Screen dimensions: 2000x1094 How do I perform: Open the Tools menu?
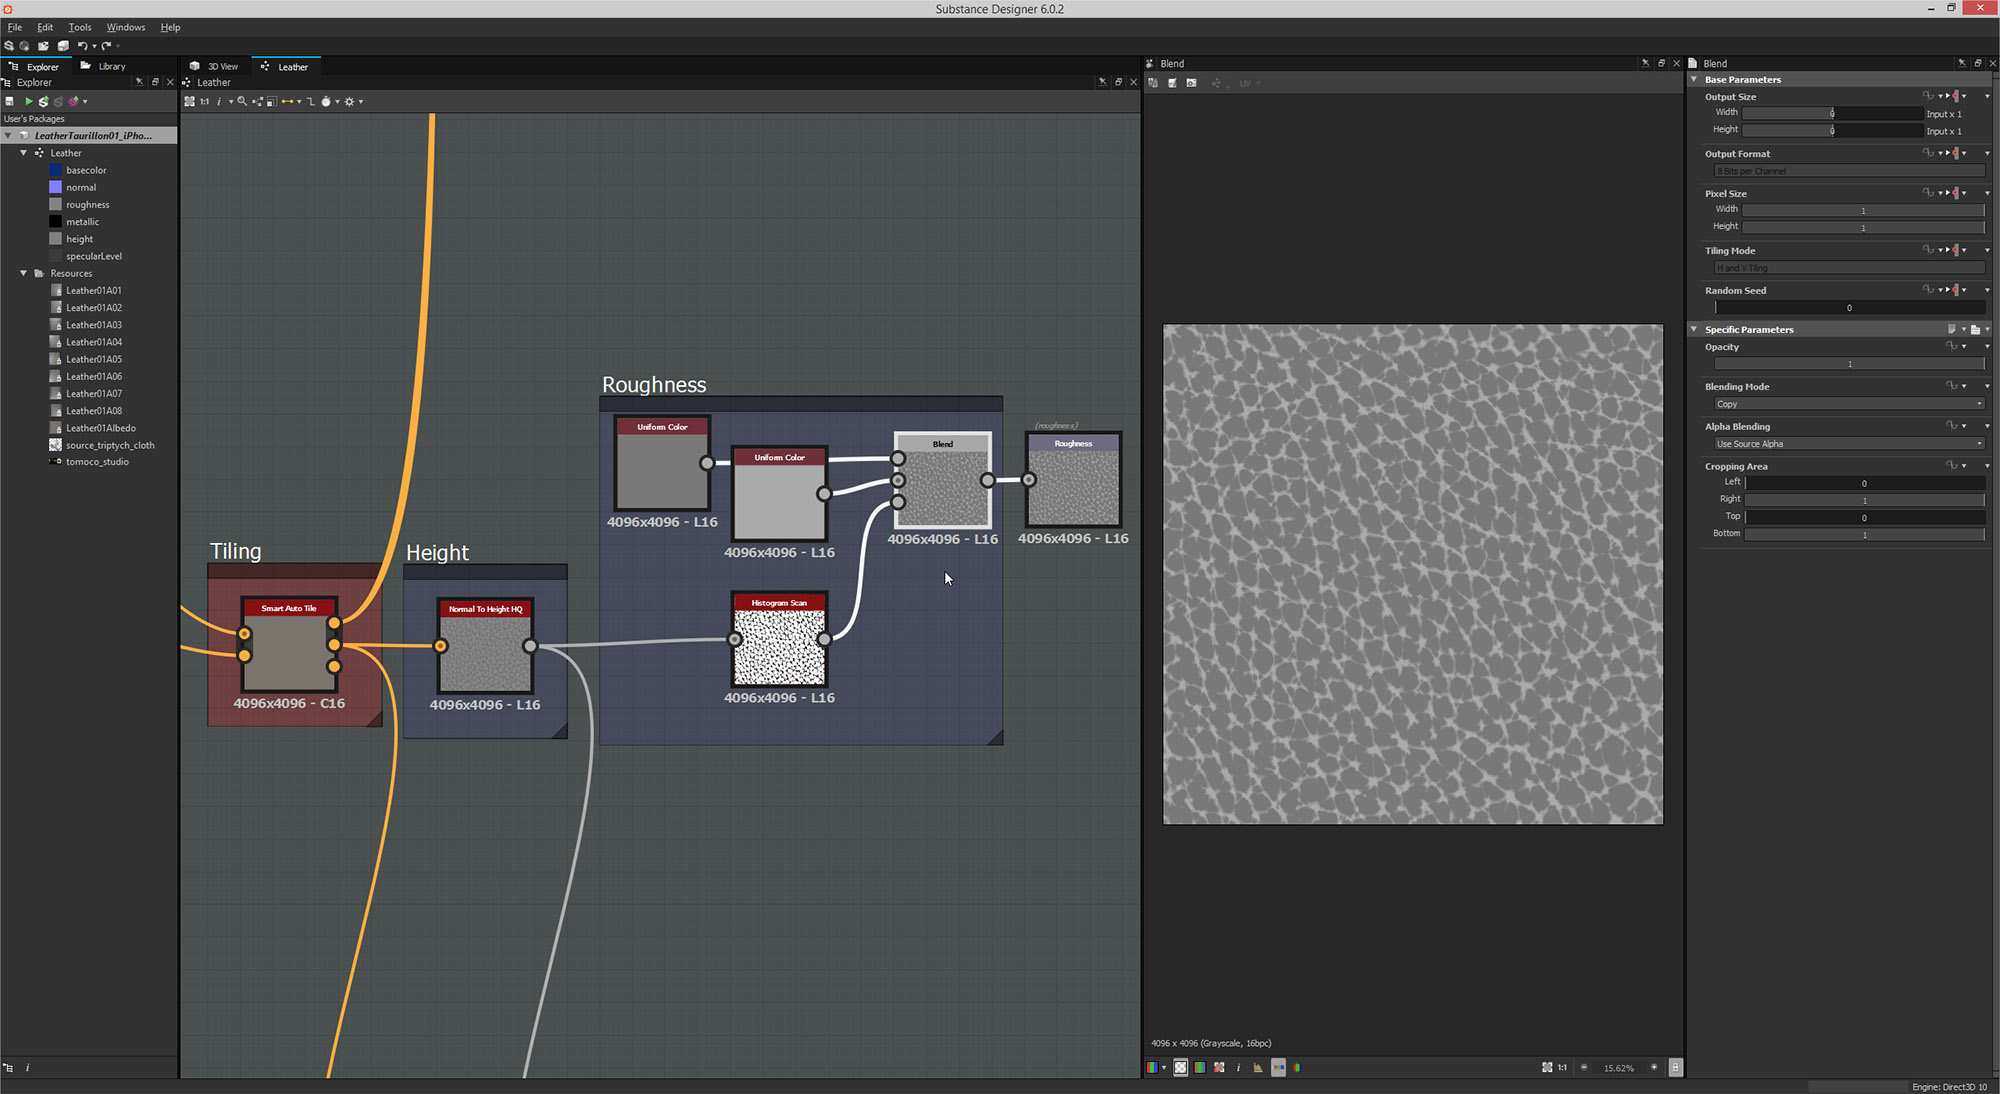80,27
